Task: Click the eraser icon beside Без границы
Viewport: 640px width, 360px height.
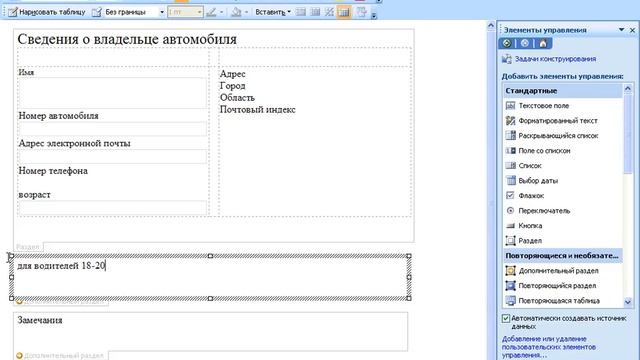Action: pyautogui.click(x=96, y=12)
